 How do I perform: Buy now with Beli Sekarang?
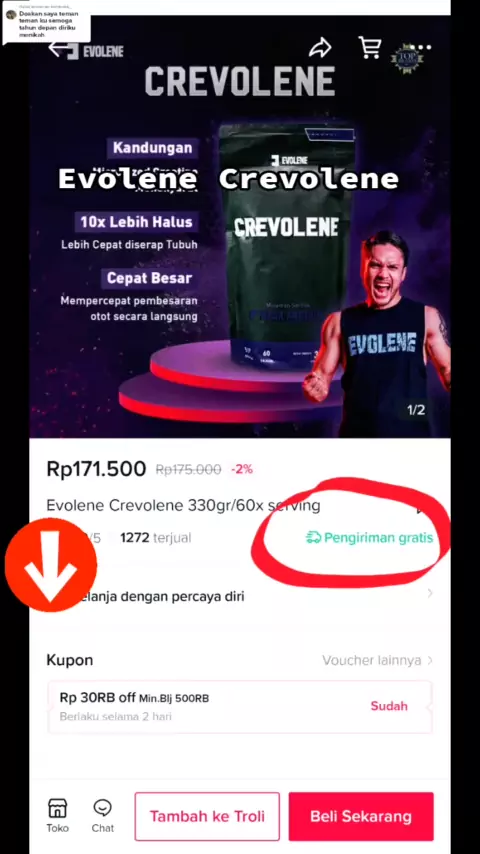(361, 816)
